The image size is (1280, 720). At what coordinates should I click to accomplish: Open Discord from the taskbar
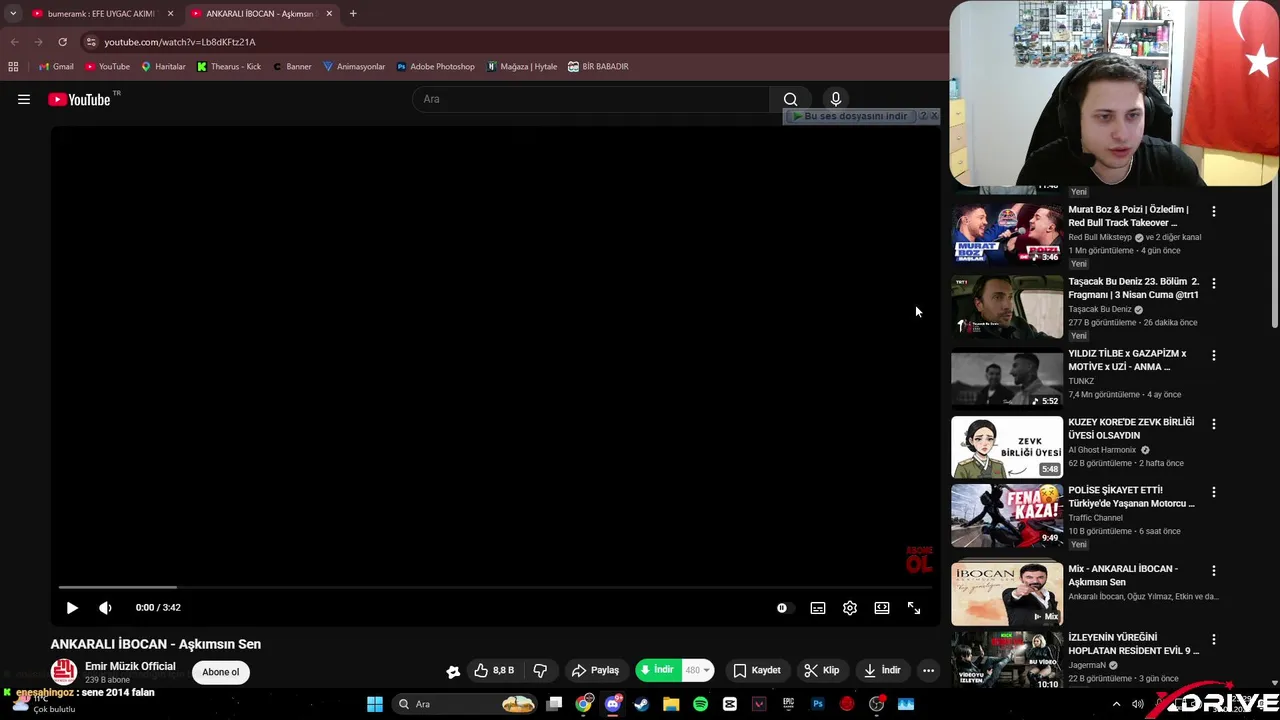pyautogui.click(x=612, y=704)
